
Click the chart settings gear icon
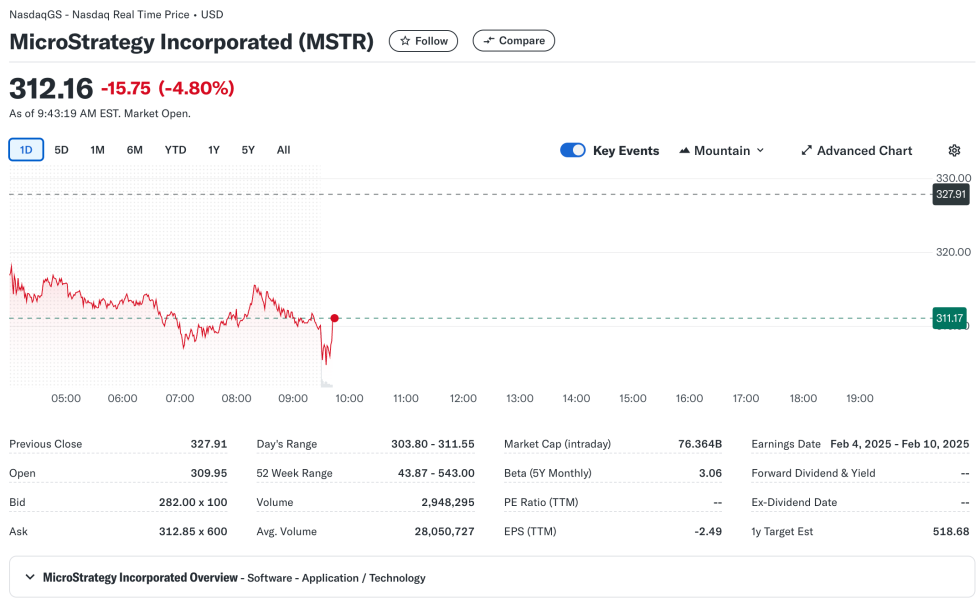[x=954, y=149]
